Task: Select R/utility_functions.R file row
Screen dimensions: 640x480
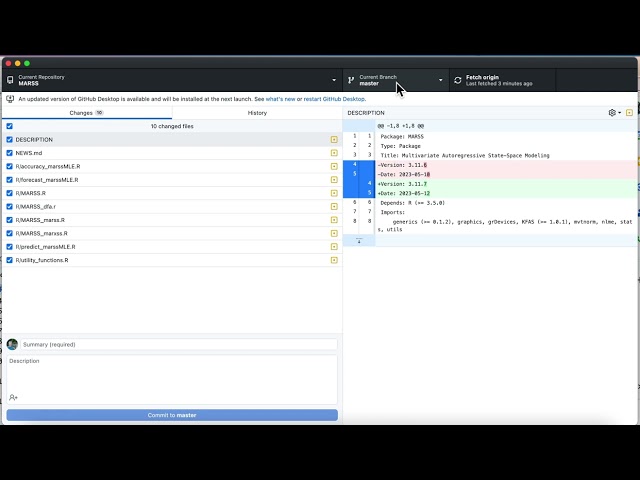Action: point(172,260)
